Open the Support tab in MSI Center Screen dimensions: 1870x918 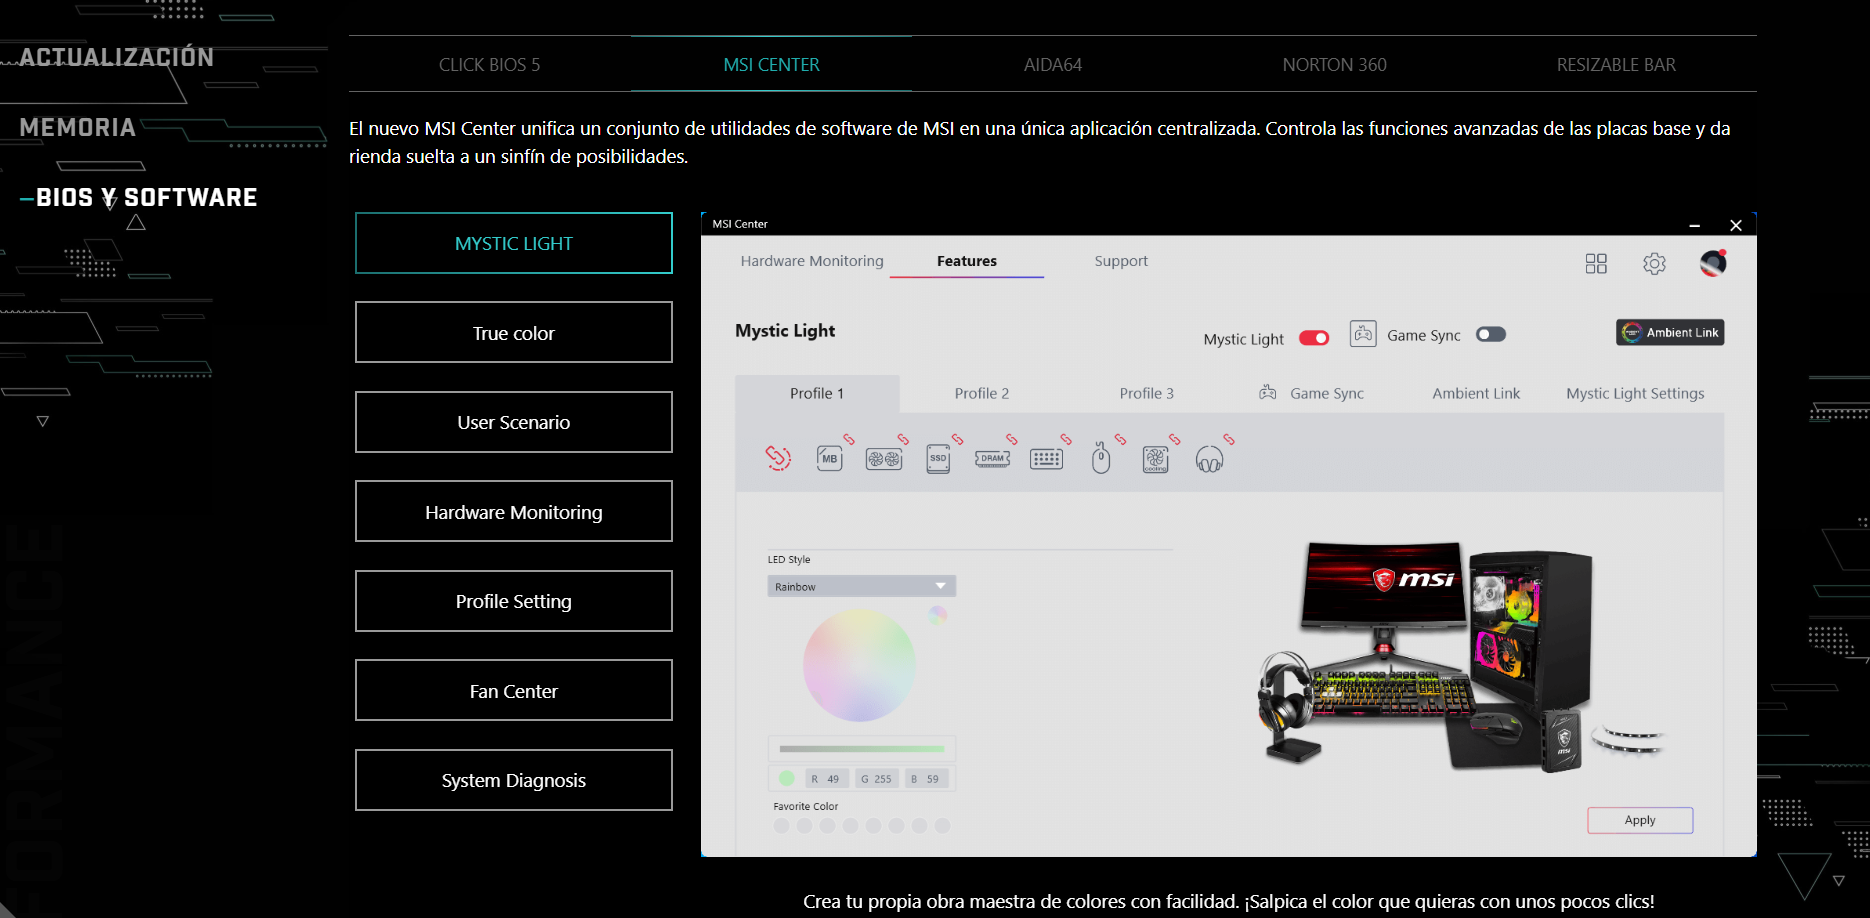coord(1121,261)
